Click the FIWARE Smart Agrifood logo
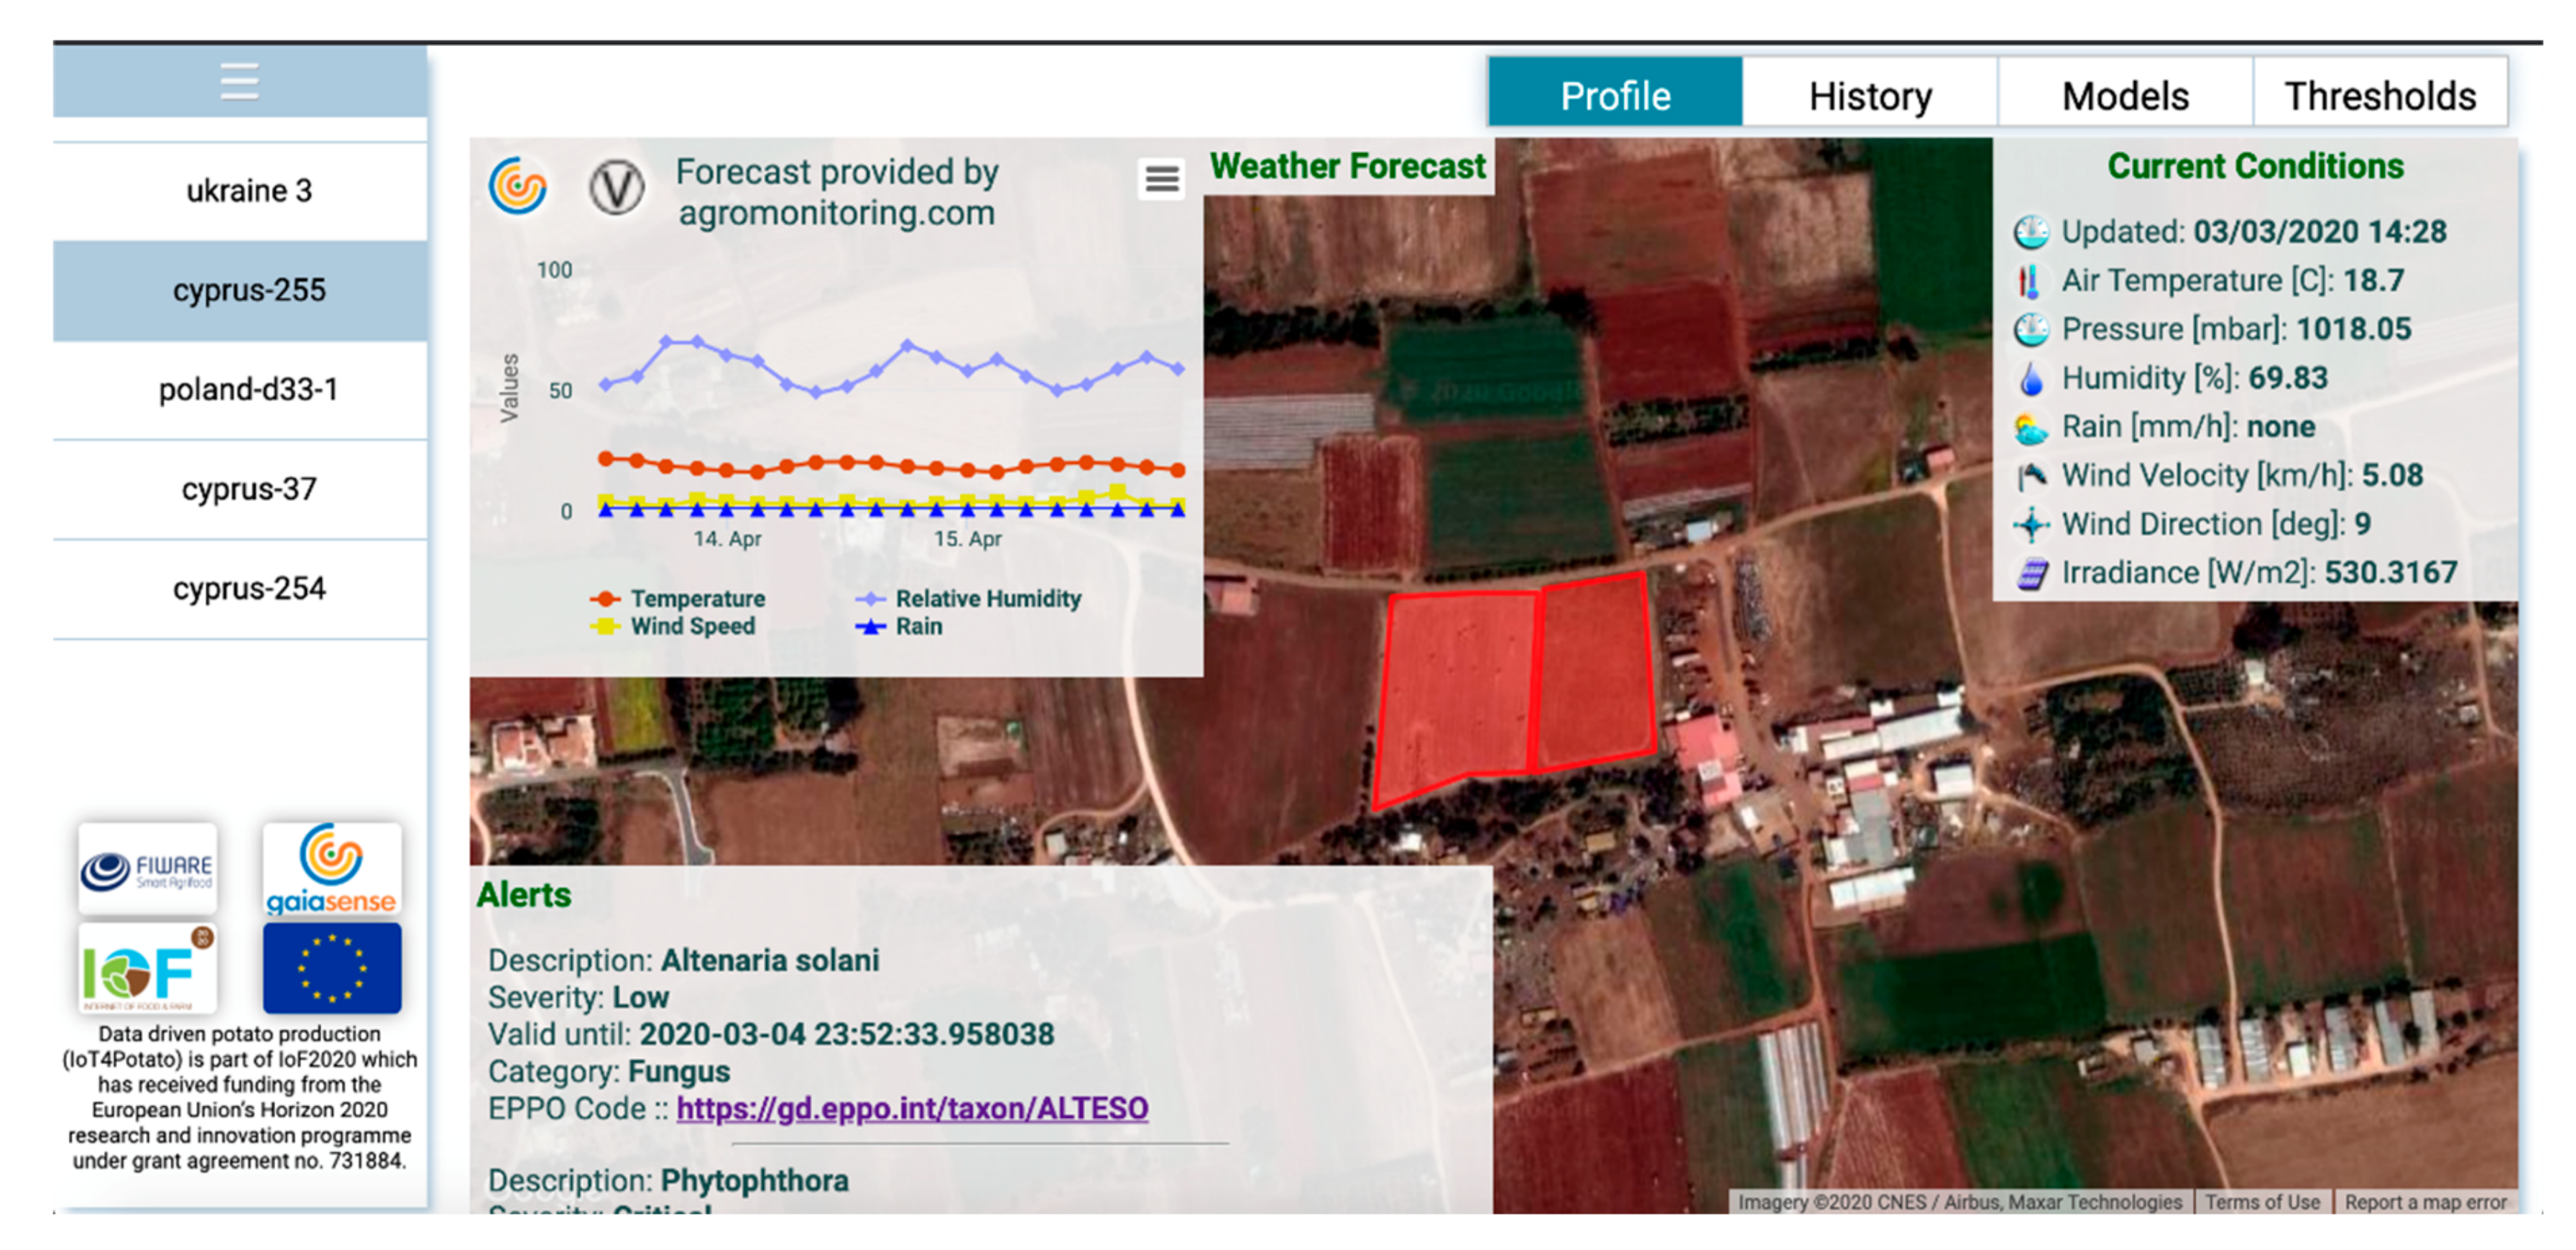This screenshot has height=1250, width=2576. pos(147,869)
